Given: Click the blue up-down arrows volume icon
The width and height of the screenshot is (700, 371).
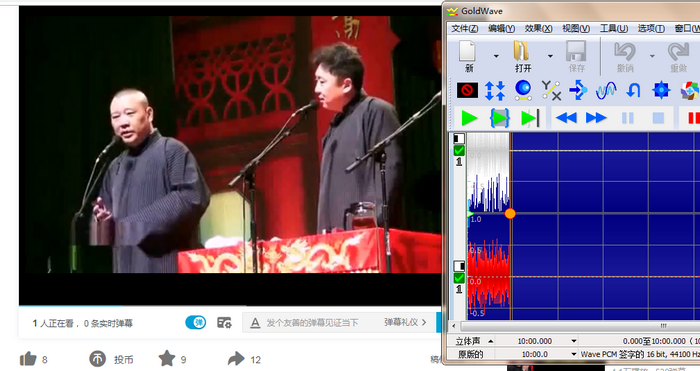Looking at the screenshot, I should pyautogui.click(x=495, y=90).
